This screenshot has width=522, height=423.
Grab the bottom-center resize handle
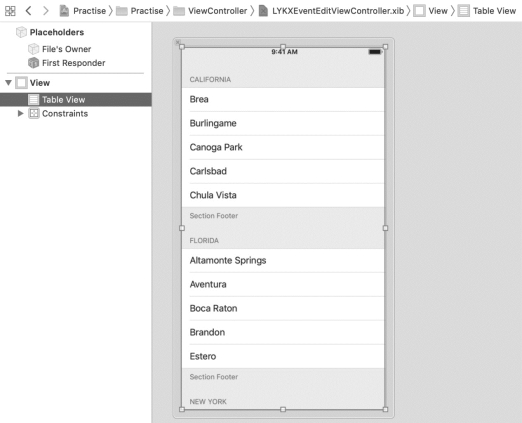click(283, 409)
